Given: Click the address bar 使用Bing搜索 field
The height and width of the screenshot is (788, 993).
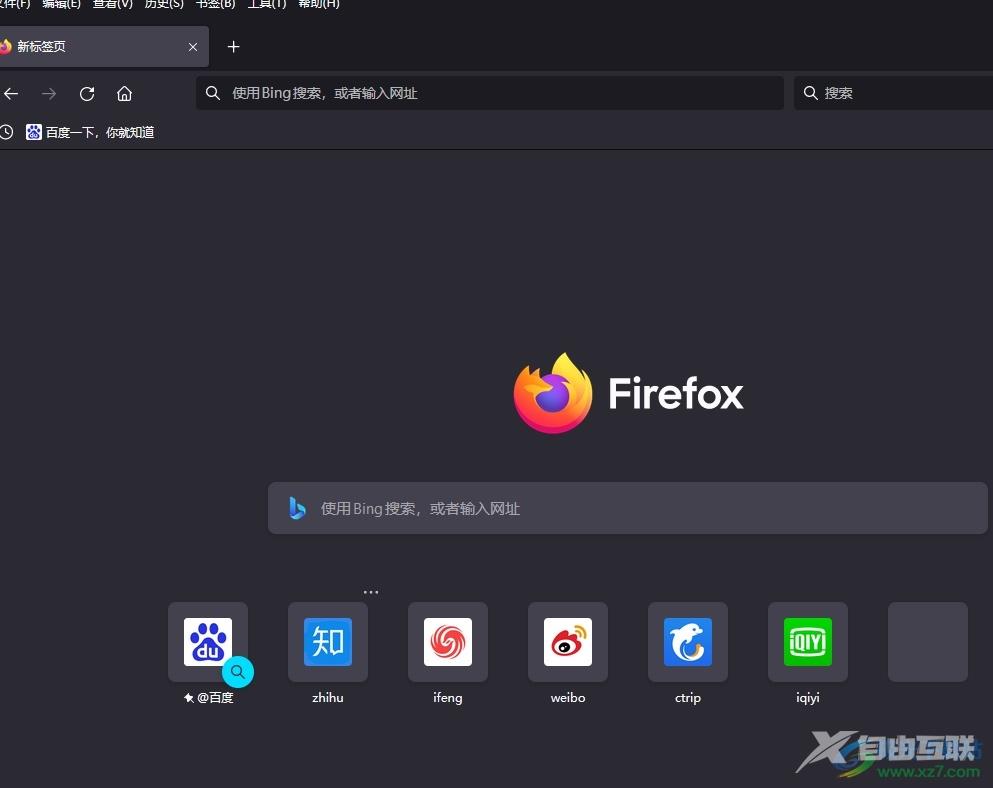Looking at the screenshot, I should [x=490, y=93].
